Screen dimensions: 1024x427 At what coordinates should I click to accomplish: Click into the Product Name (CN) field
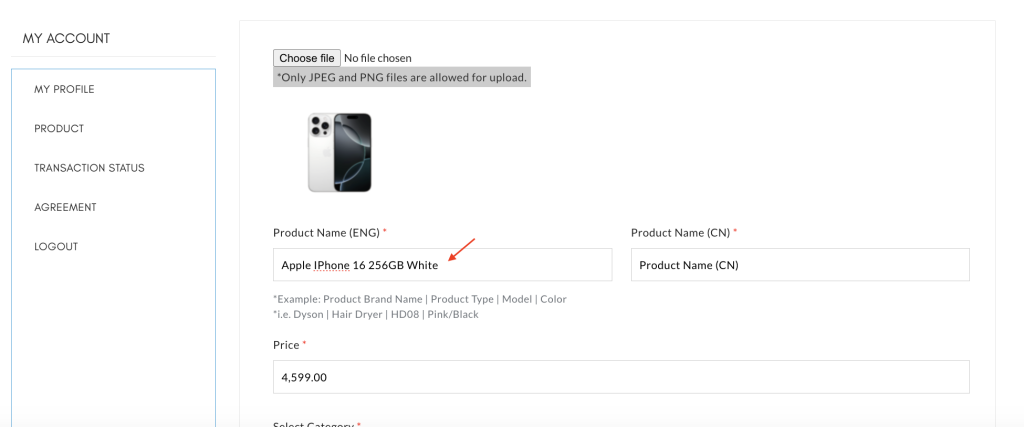(800, 264)
